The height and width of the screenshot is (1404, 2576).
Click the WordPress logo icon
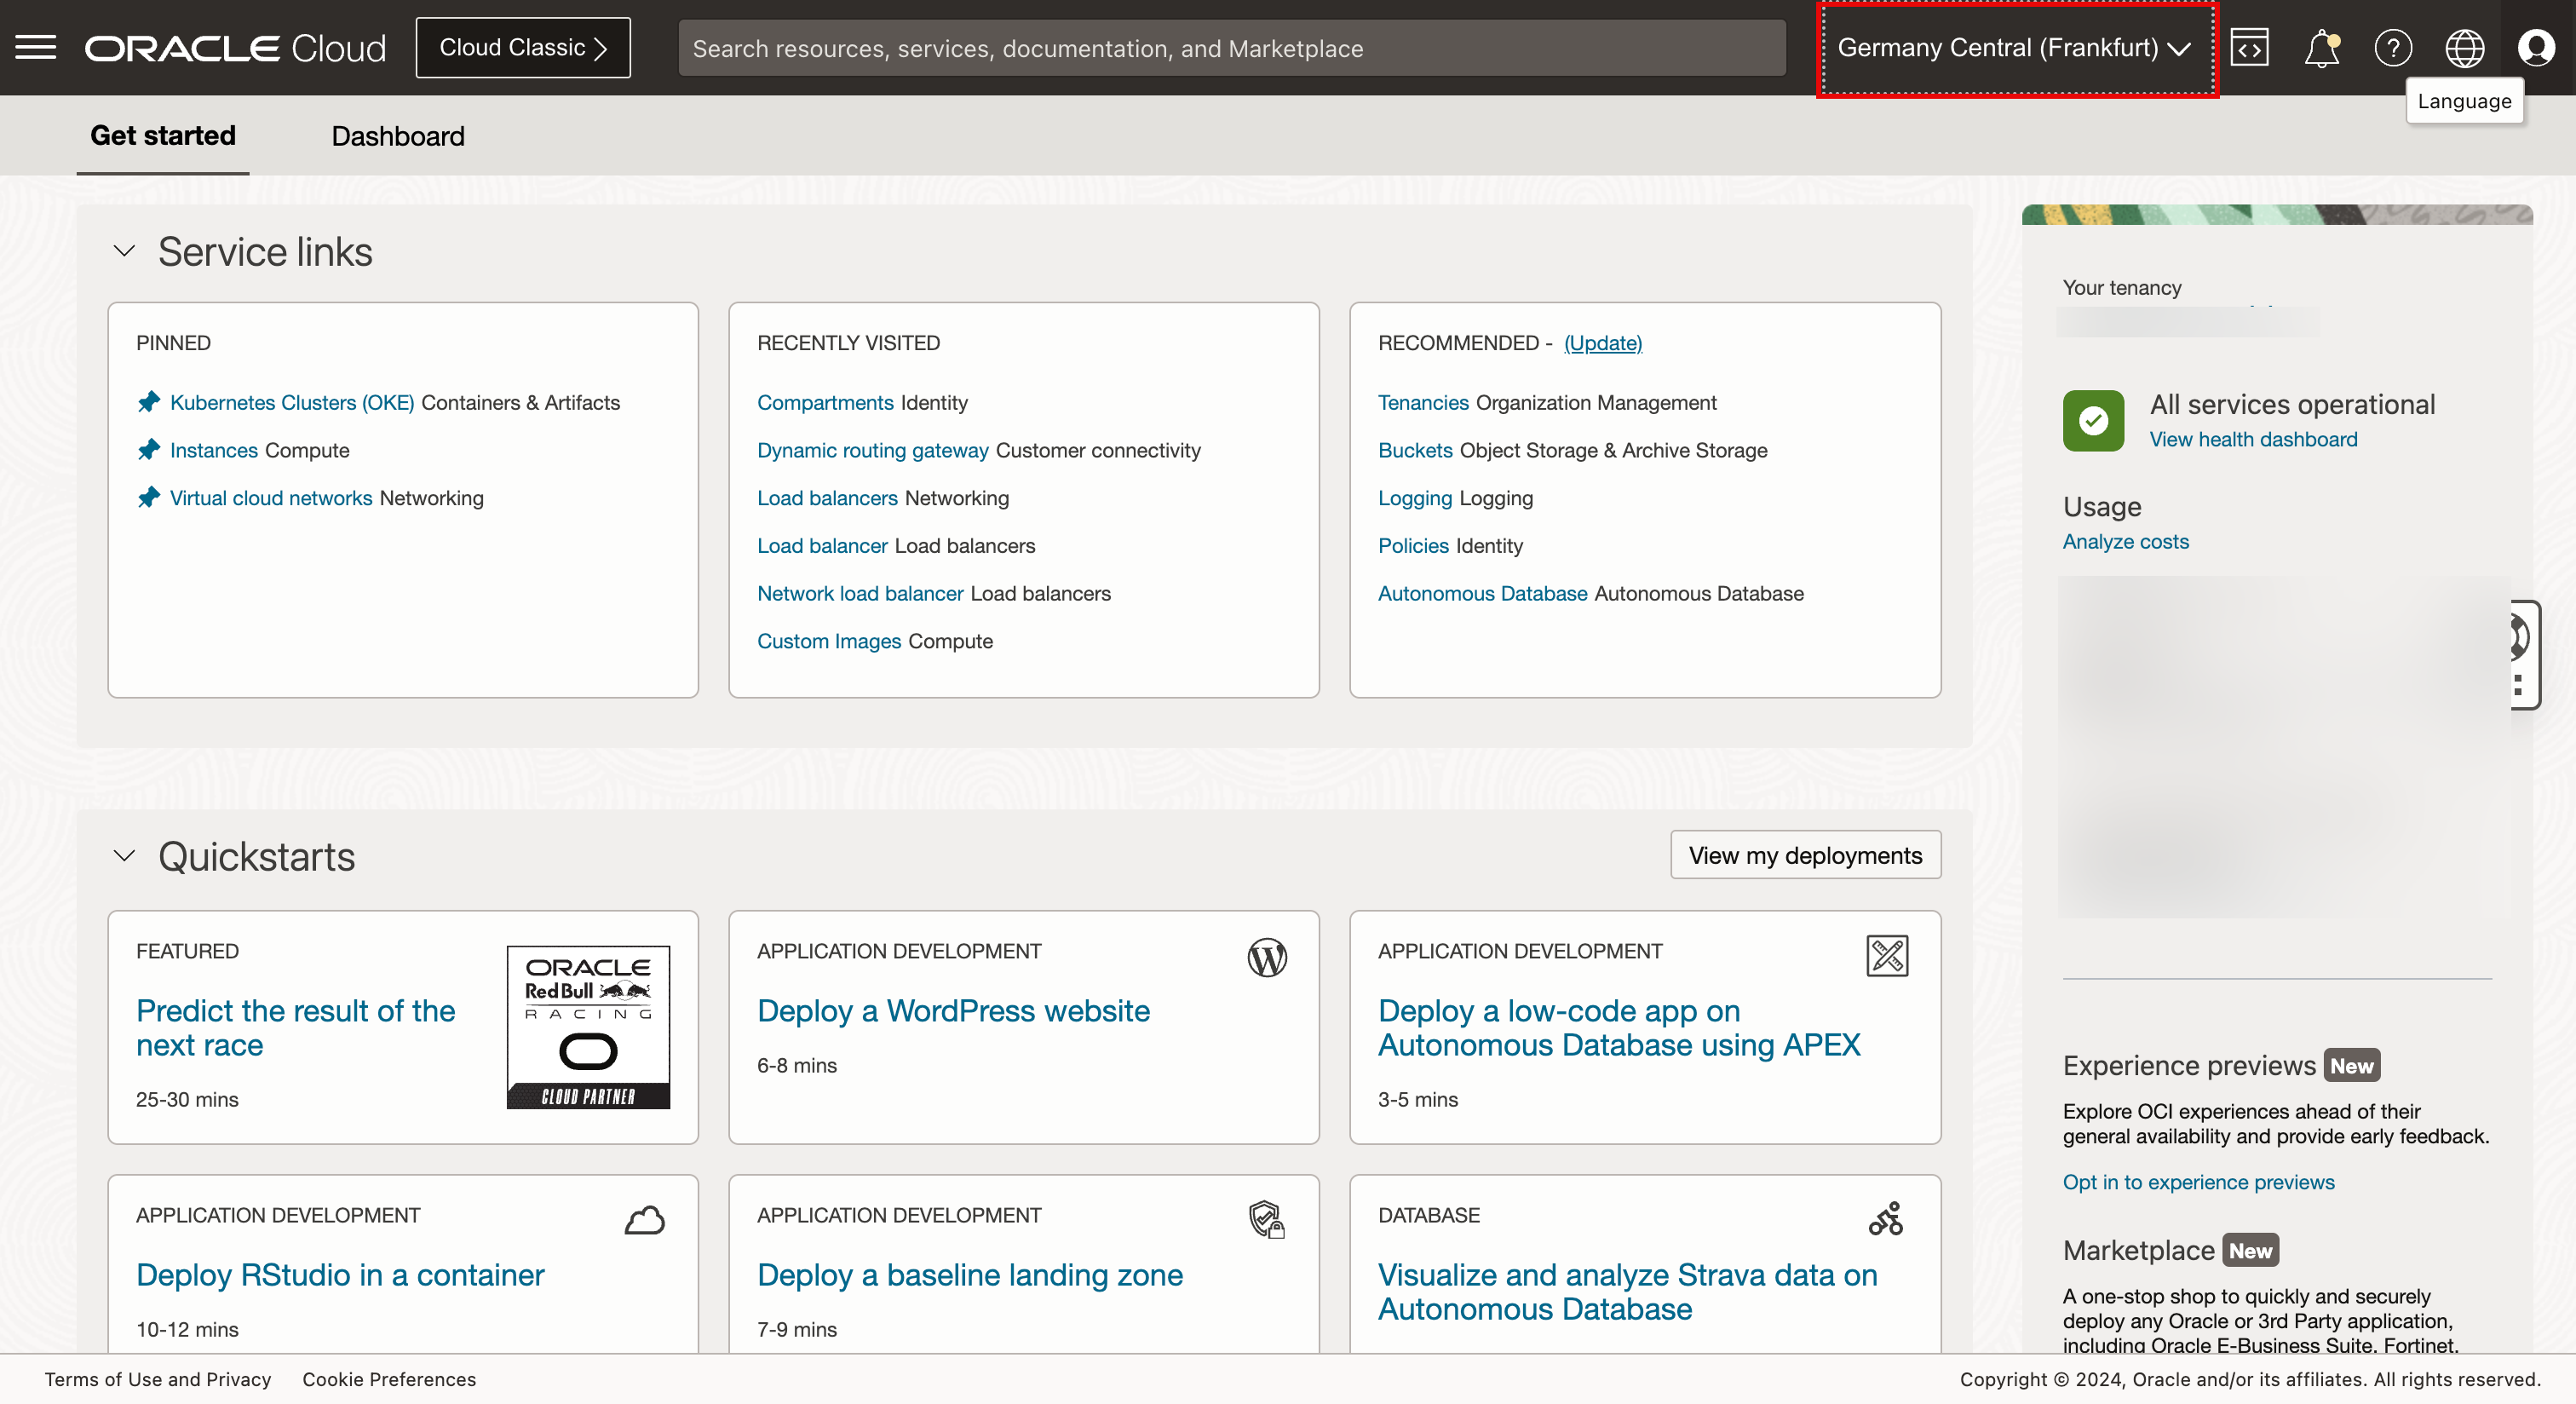pos(1267,957)
